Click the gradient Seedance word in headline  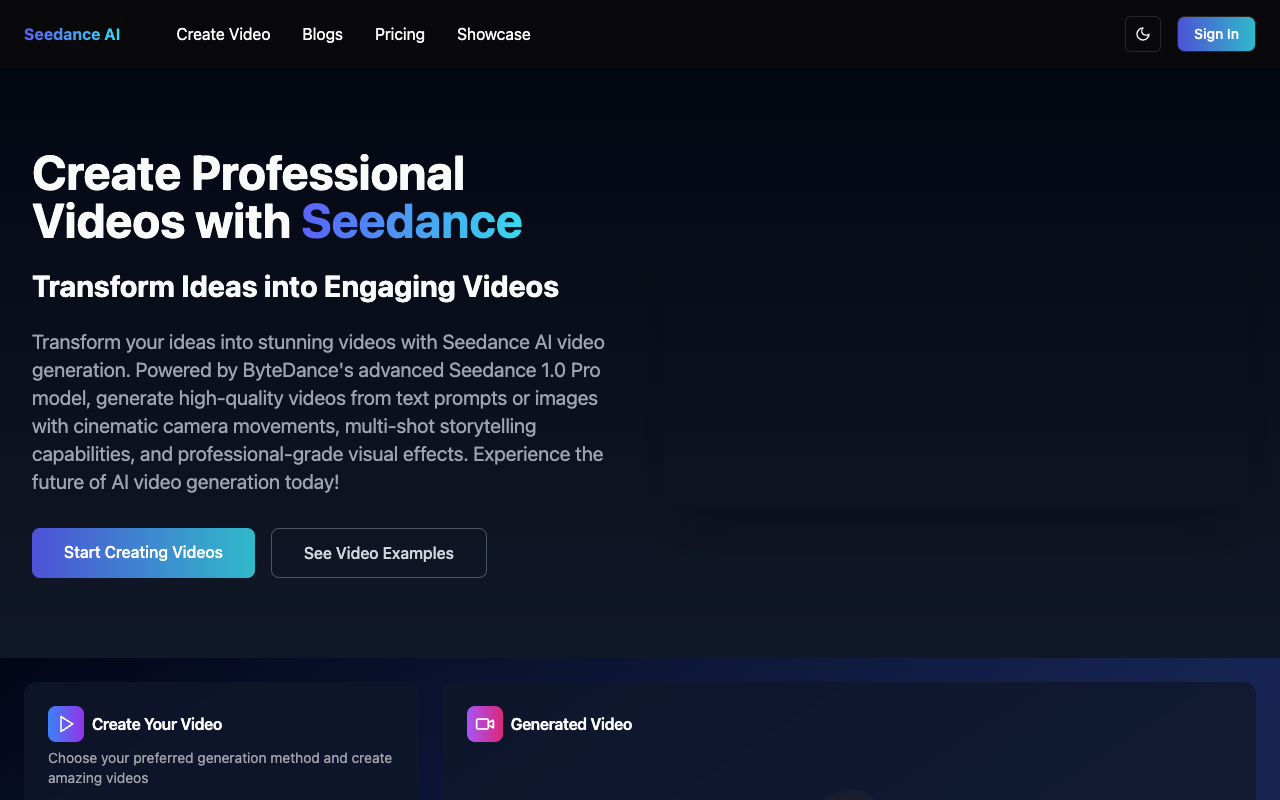coord(412,221)
